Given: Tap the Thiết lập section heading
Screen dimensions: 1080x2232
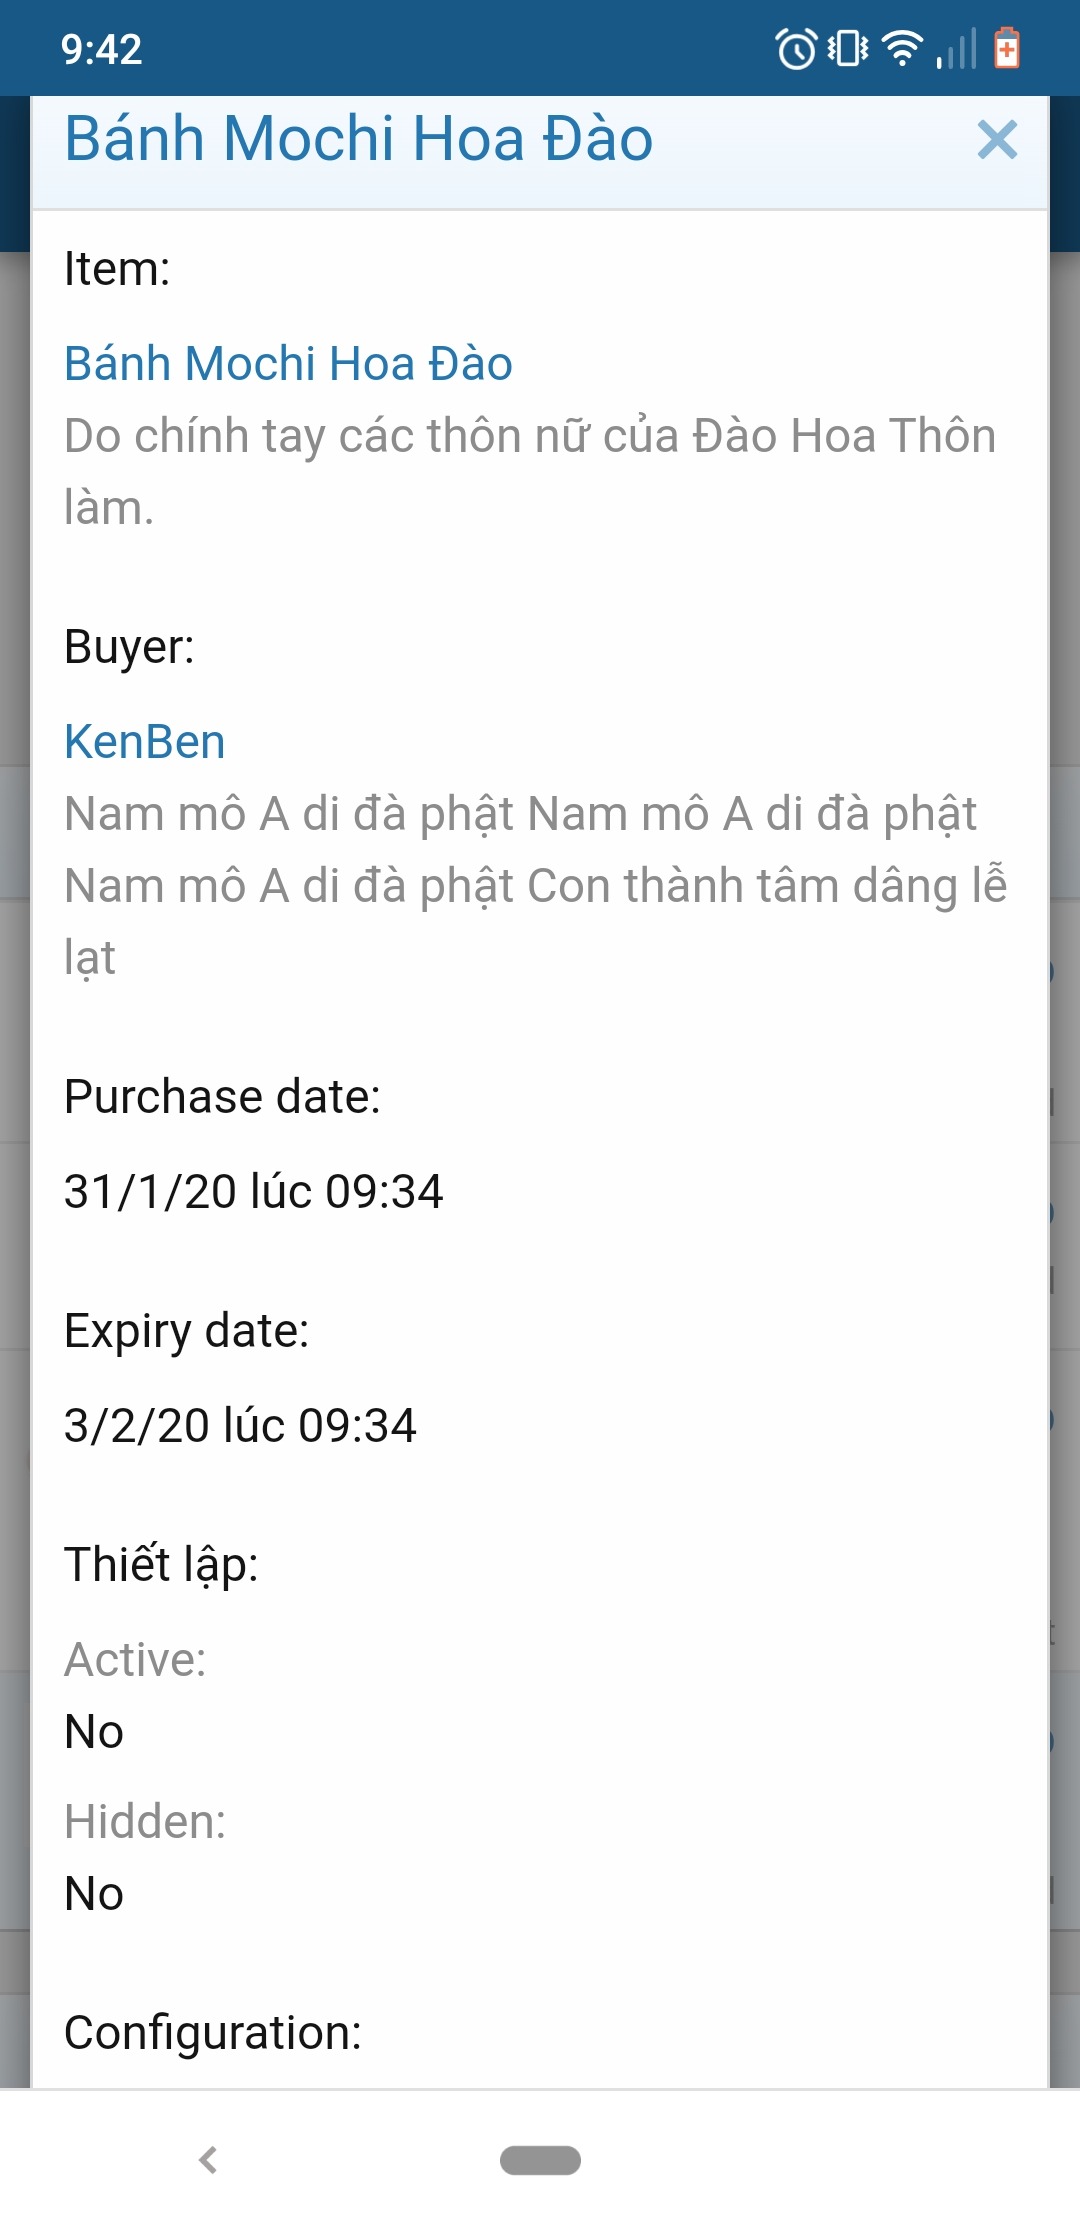Looking at the screenshot, I should pyautogui.click(x=161, y=1565).
